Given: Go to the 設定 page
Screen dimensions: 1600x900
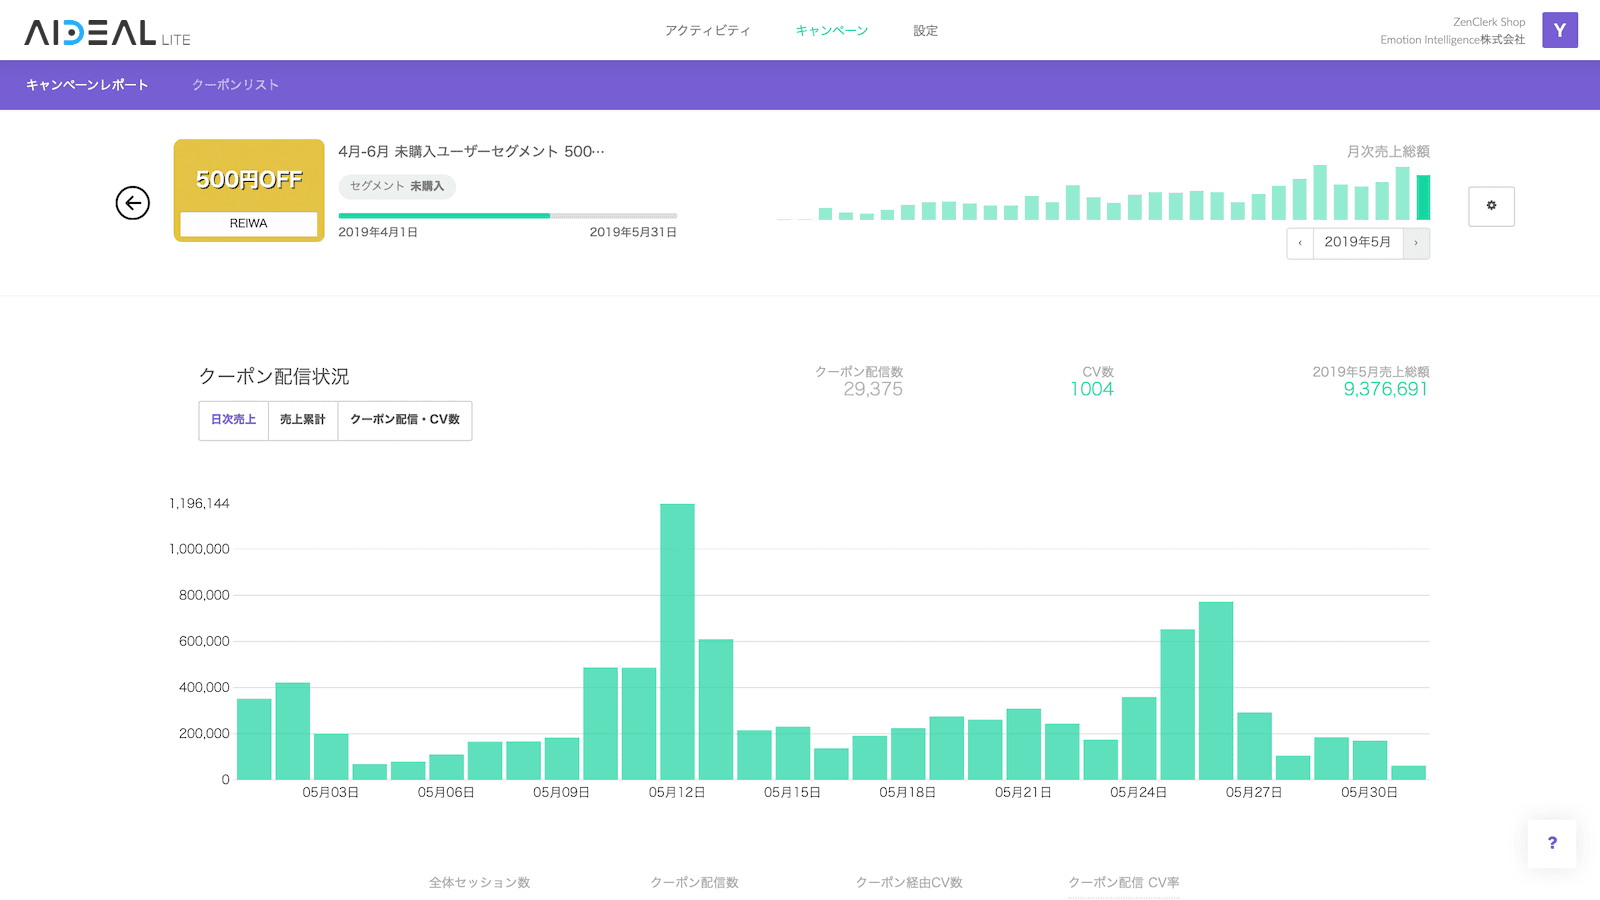Looking at the screenshot, I should click(x=925, y=30).
